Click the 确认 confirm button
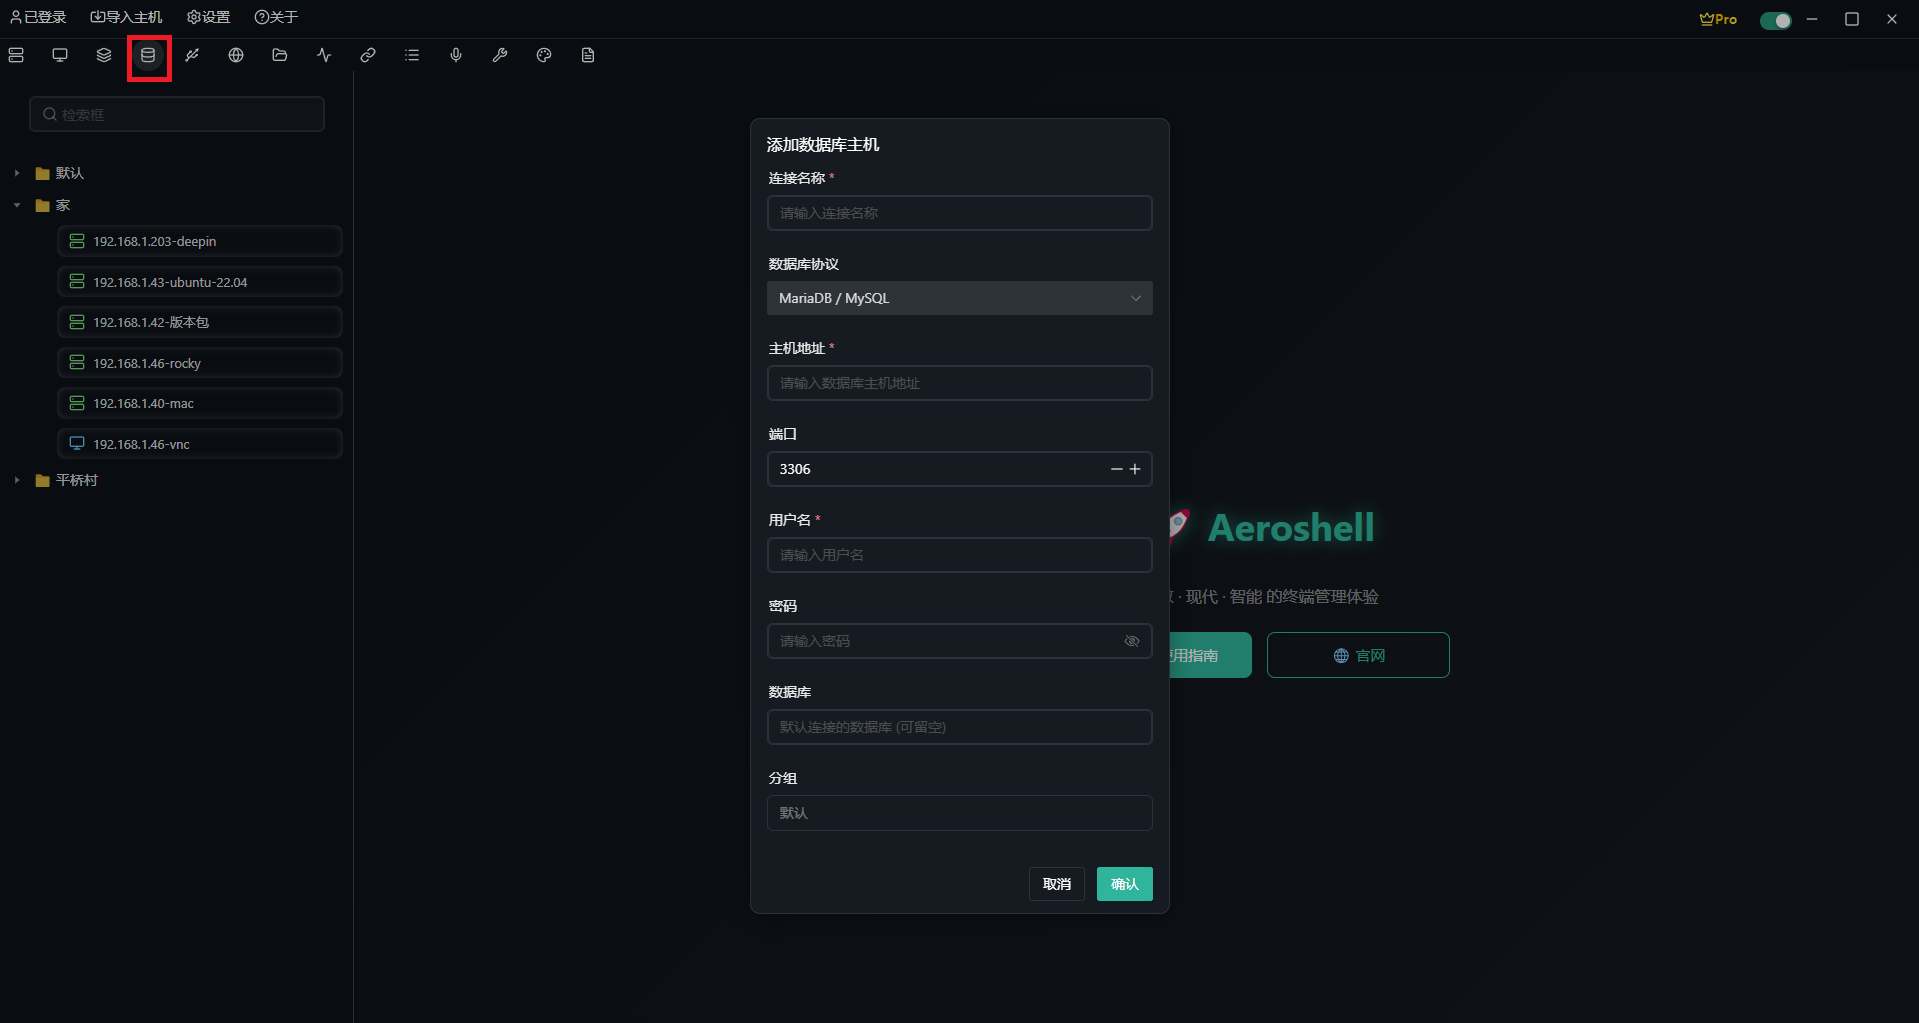This screenshot has width=1919, height=1023. [x=1124, y=884]
